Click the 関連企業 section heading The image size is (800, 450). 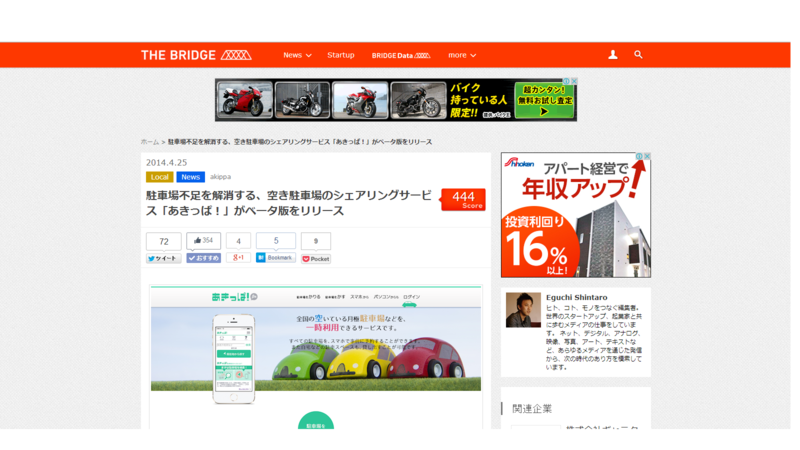[x=532, y=409]
